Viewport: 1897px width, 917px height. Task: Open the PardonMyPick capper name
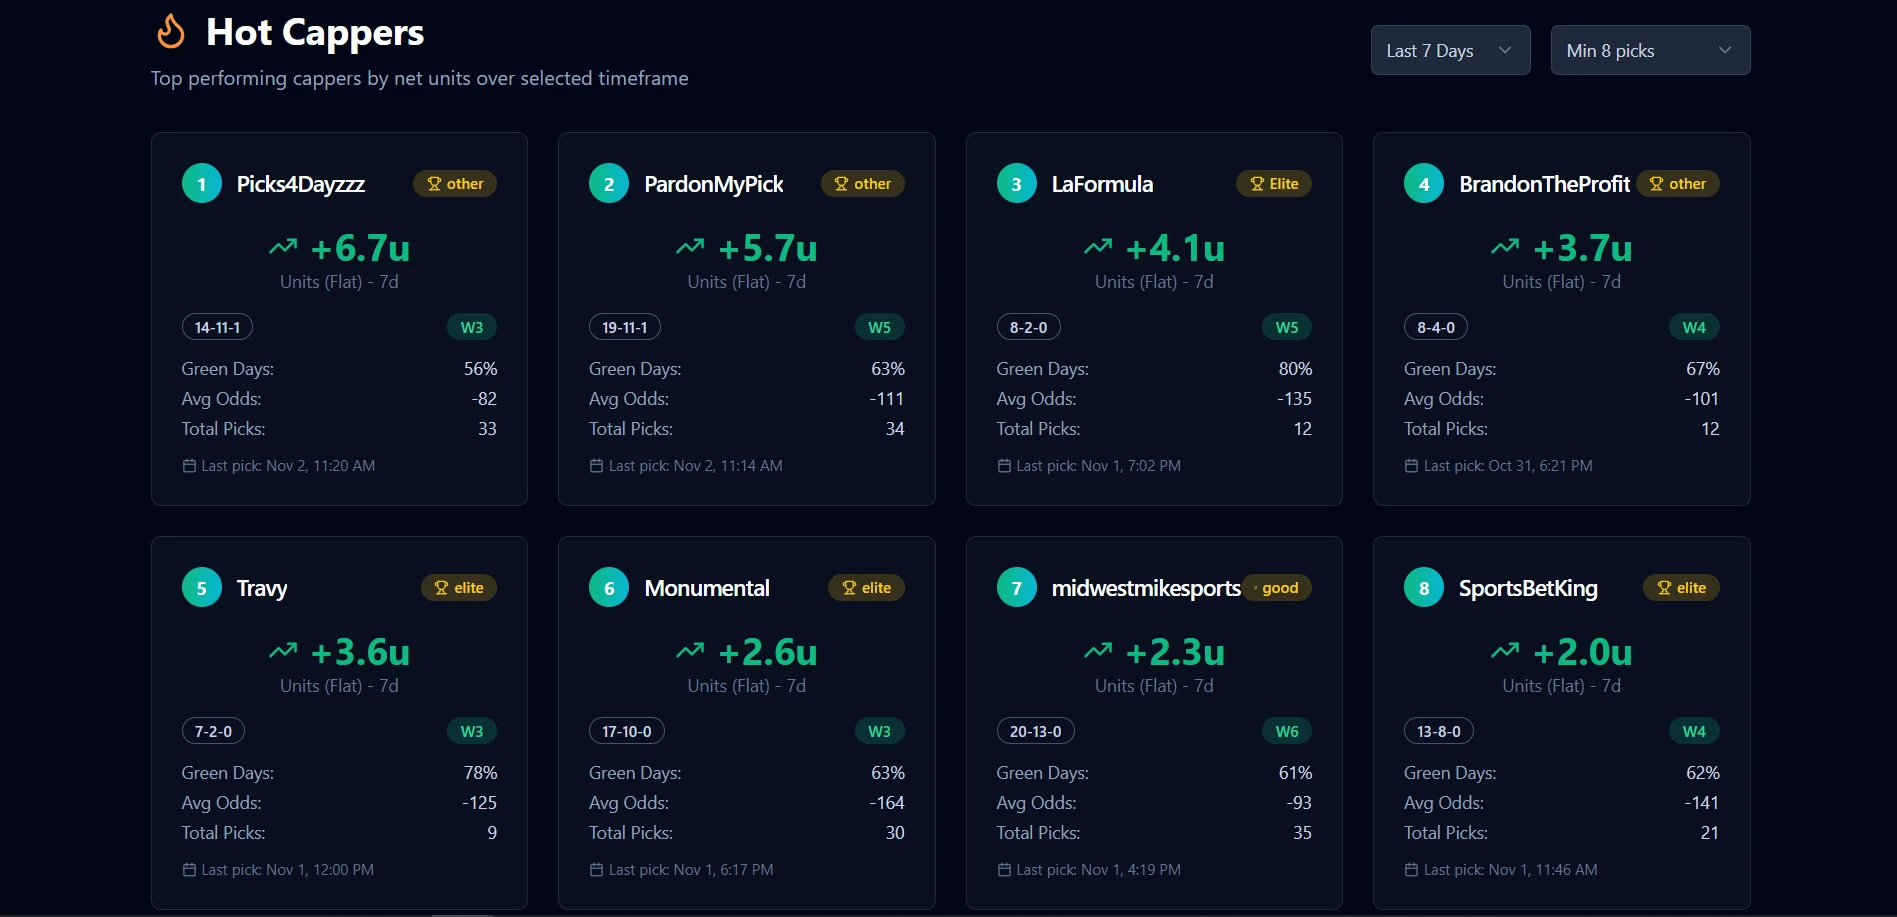[x=714, y=184]
